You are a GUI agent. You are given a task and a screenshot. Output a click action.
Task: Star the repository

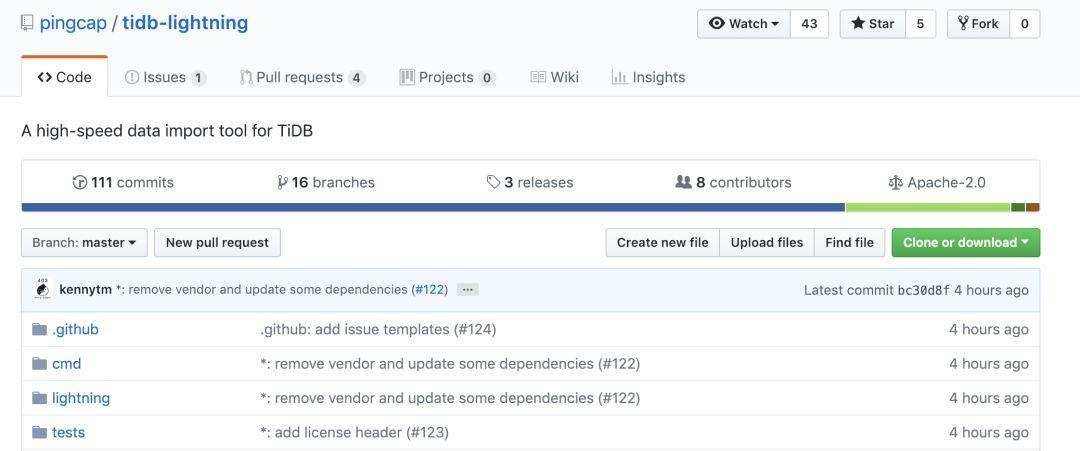coord(873,23)
